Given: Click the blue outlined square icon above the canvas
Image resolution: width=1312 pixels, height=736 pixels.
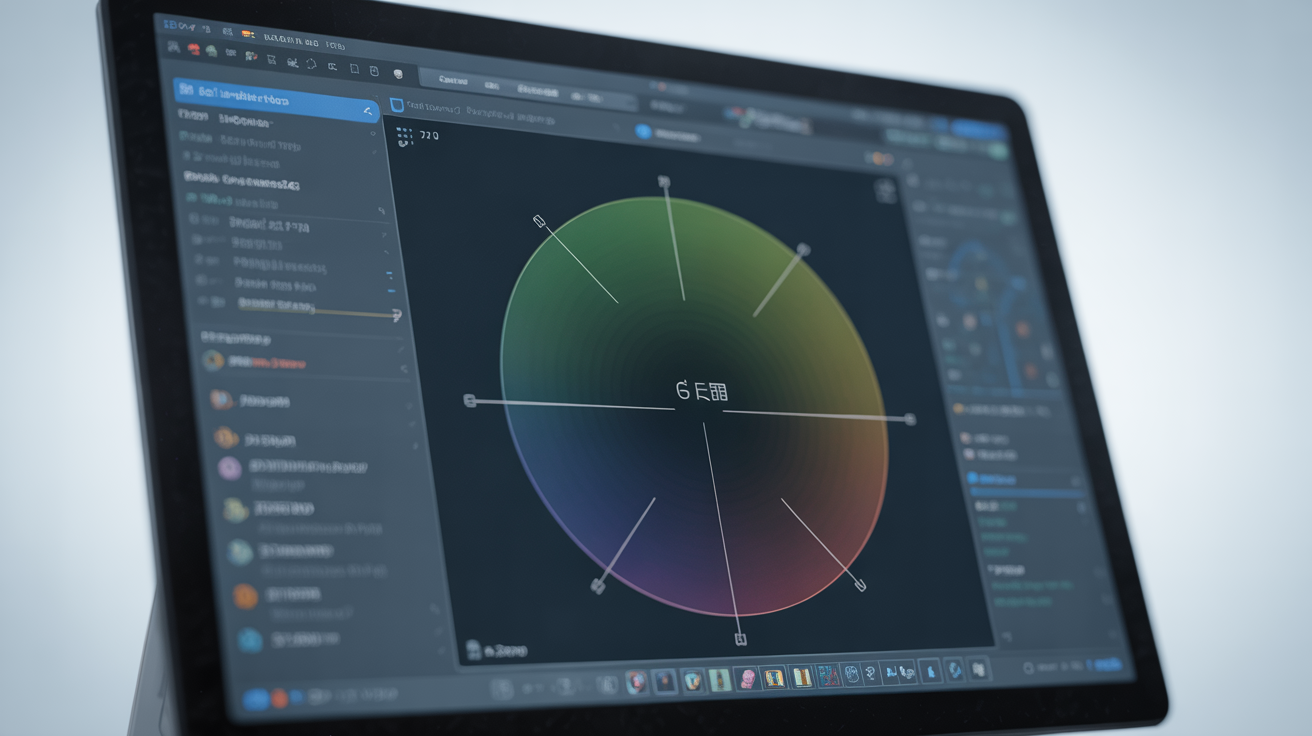Looking at the screenshot, I should (397, 105).
